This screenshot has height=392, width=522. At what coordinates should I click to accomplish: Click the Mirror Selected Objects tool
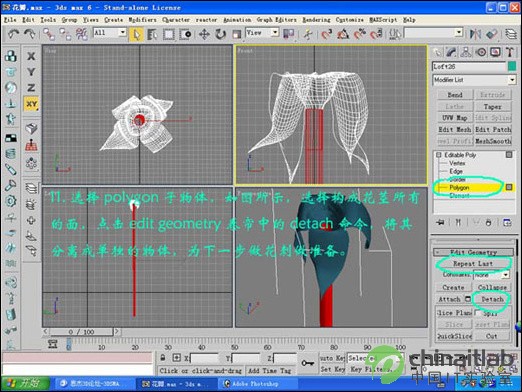pyautogui.click(x=475, y=34)
